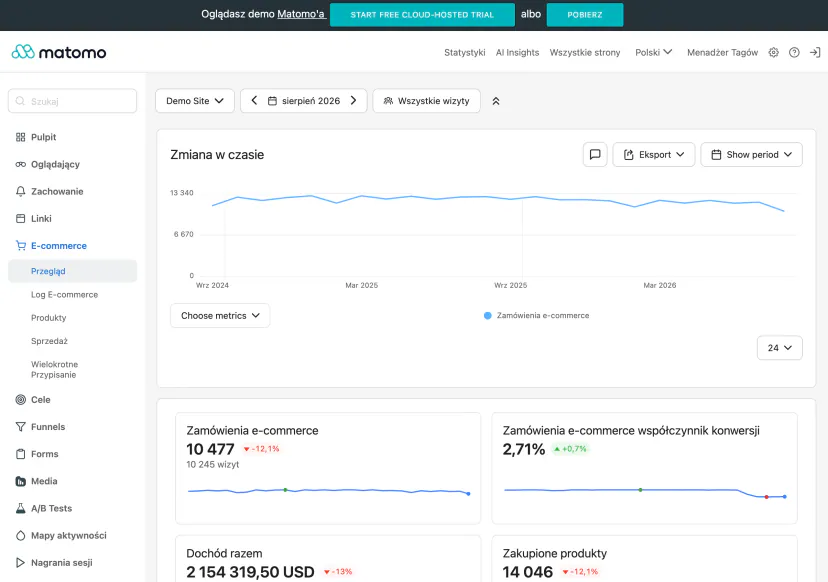Follow the Matomo'a link in banner
This screenshot has height=582, width=828.
point(302,14)
